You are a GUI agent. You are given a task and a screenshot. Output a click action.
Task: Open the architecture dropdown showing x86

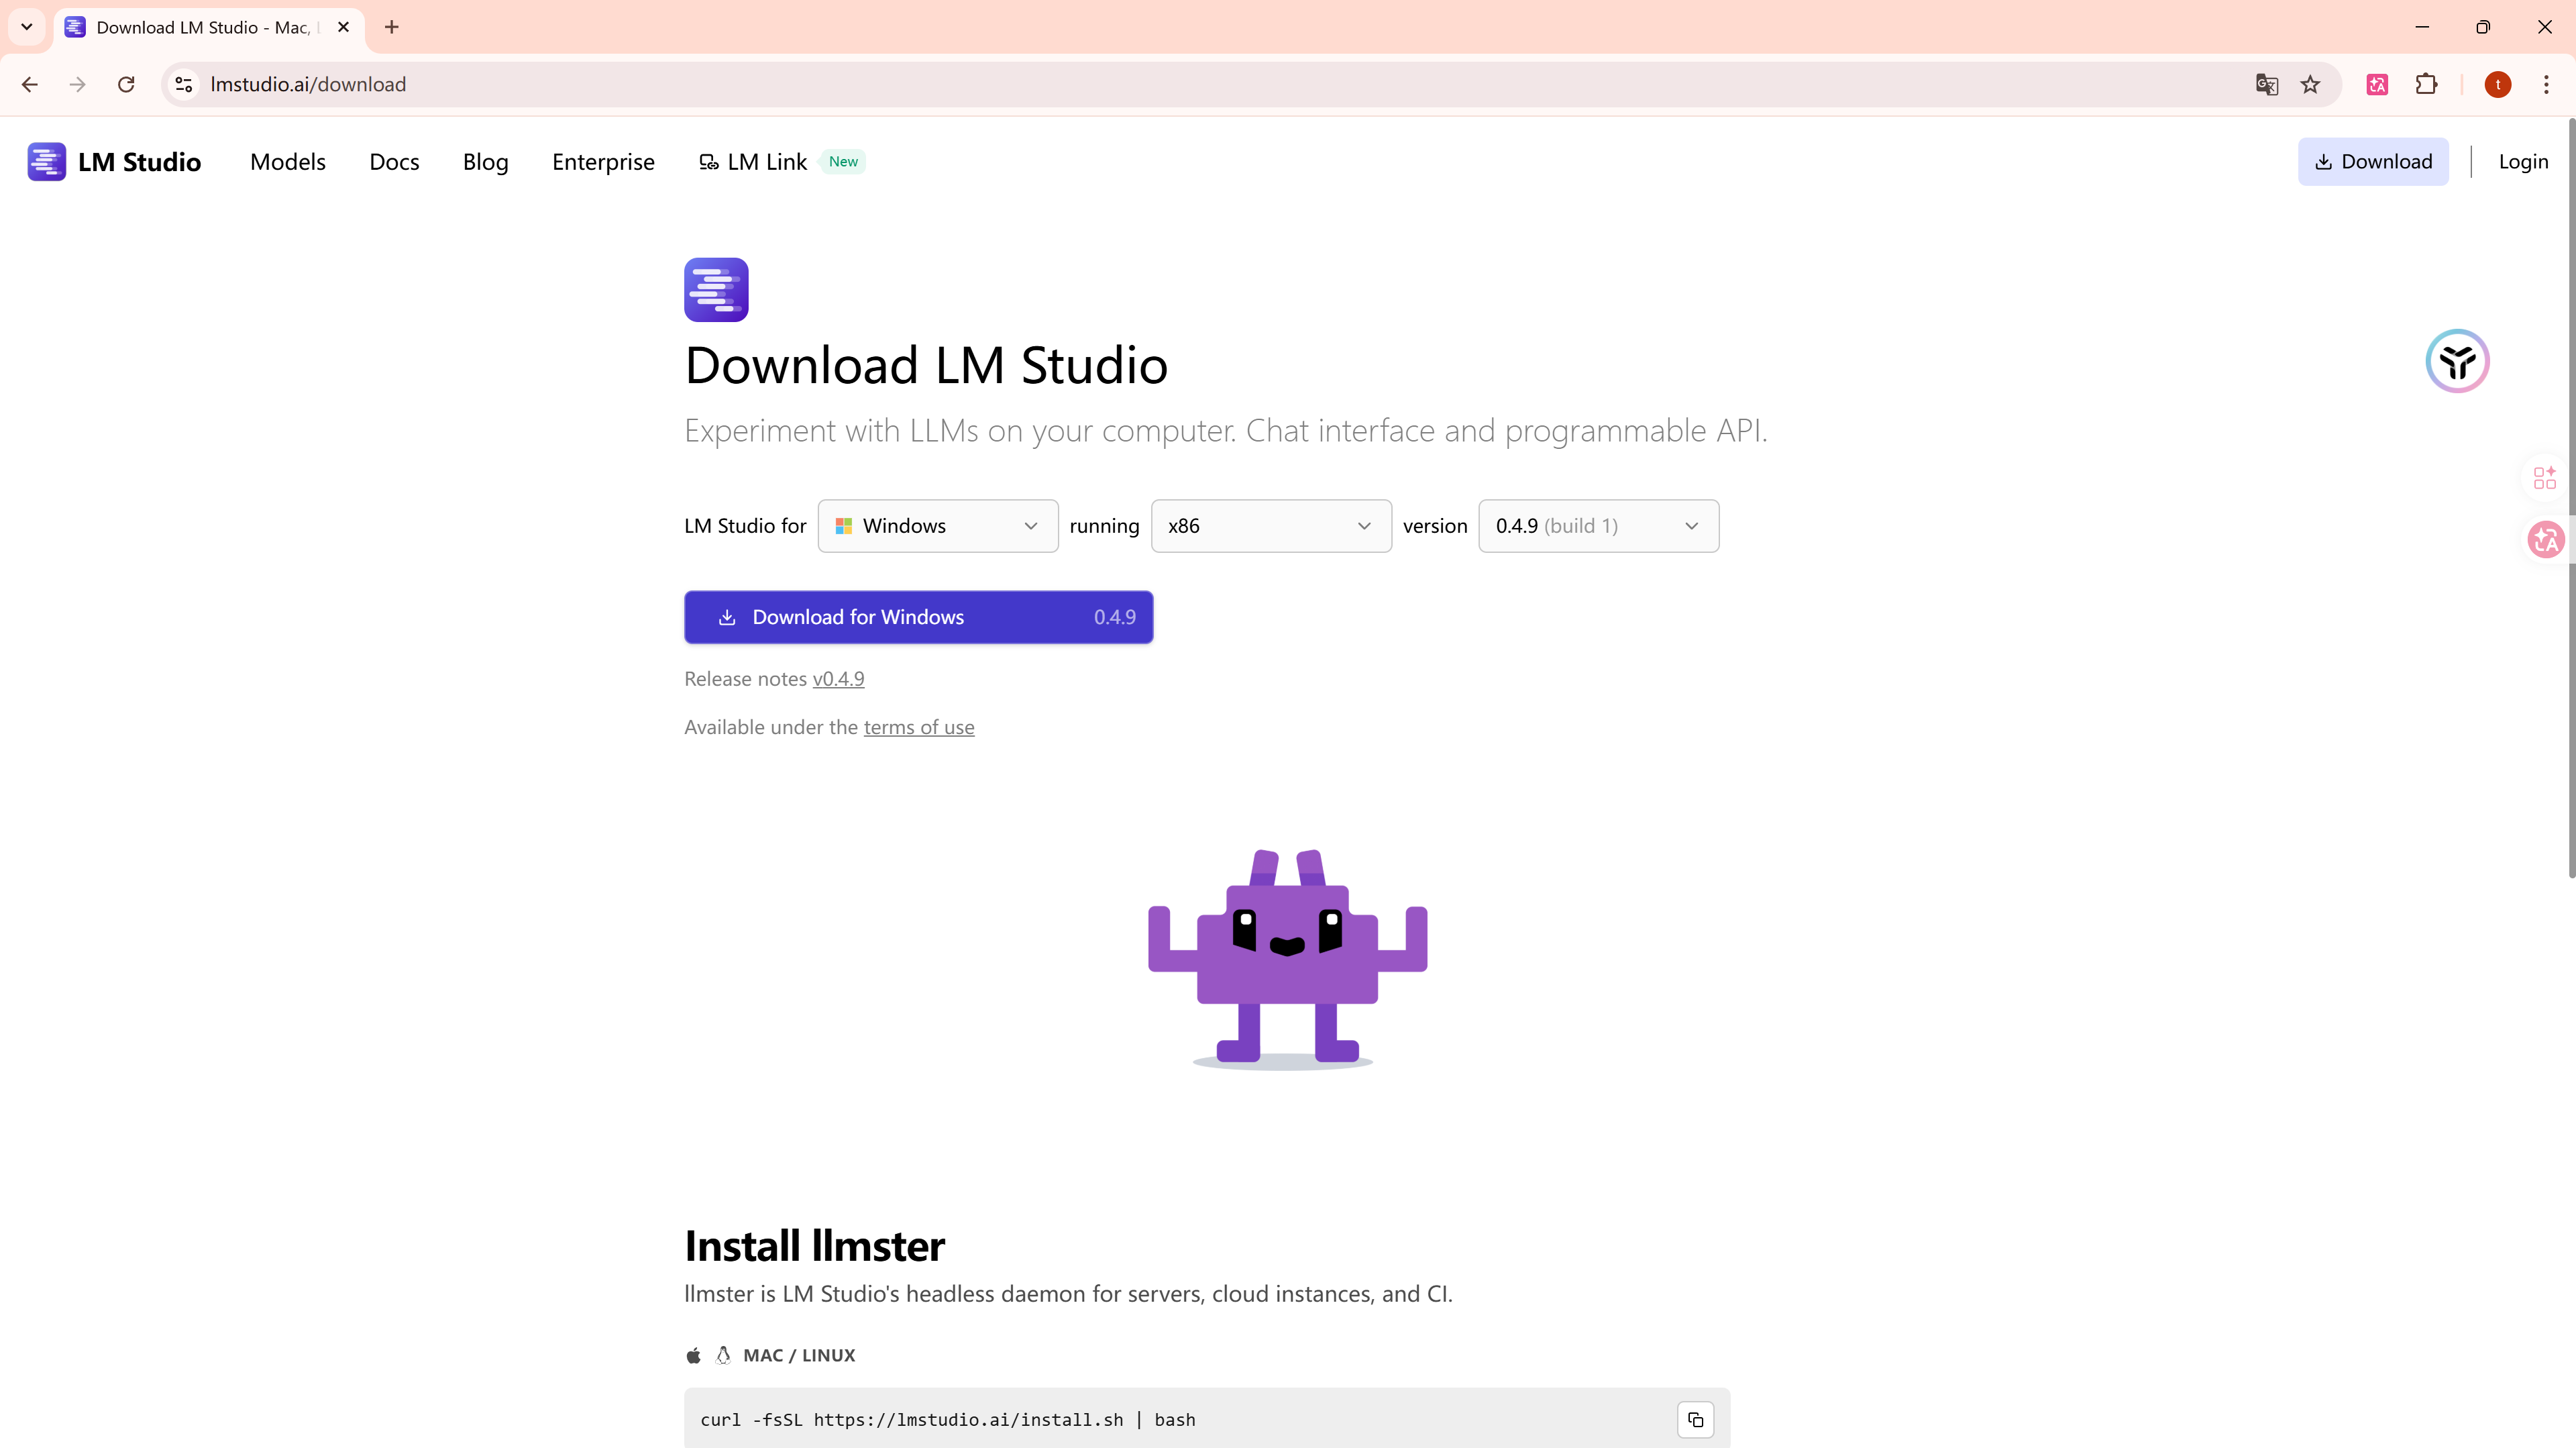[1271, 526]
